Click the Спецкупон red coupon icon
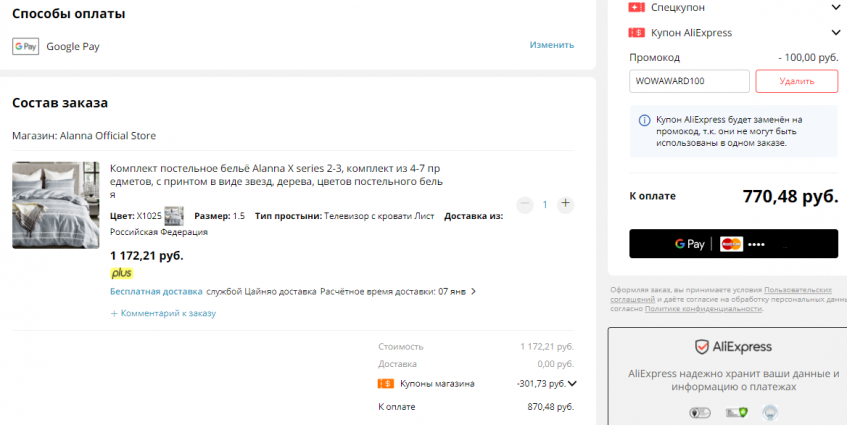 coord(636,7)
